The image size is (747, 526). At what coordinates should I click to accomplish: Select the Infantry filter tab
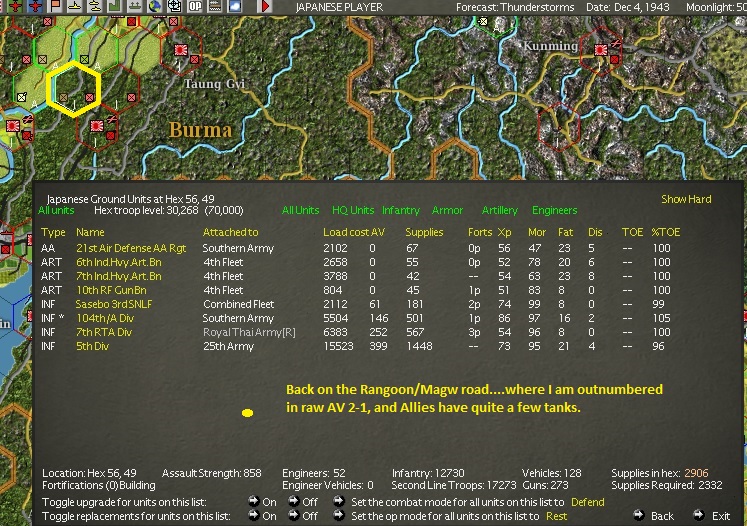[401, 210]
